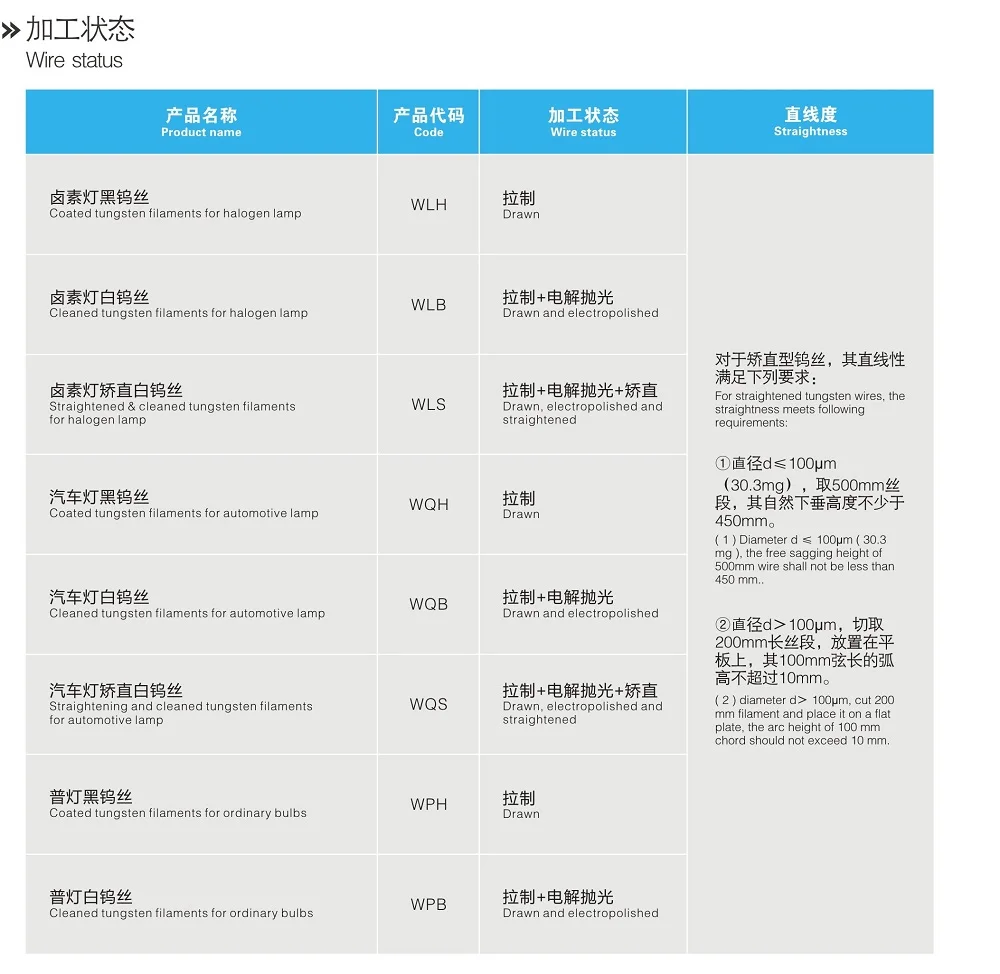This screenshot has height=974, width=1000.
Task: Click the wire status cell in the WPB row
Action: (x=580, y=904)
